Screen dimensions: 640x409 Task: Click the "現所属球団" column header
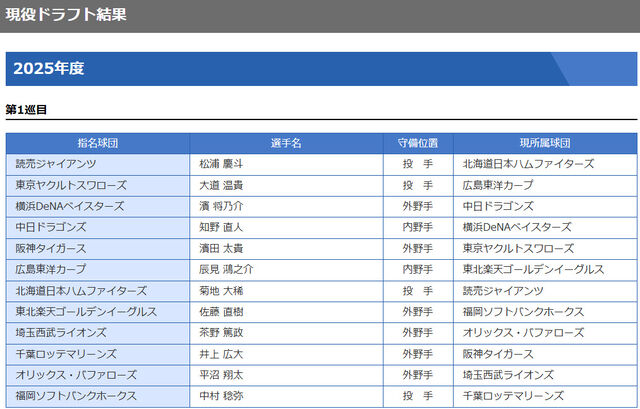click(545, 143)
